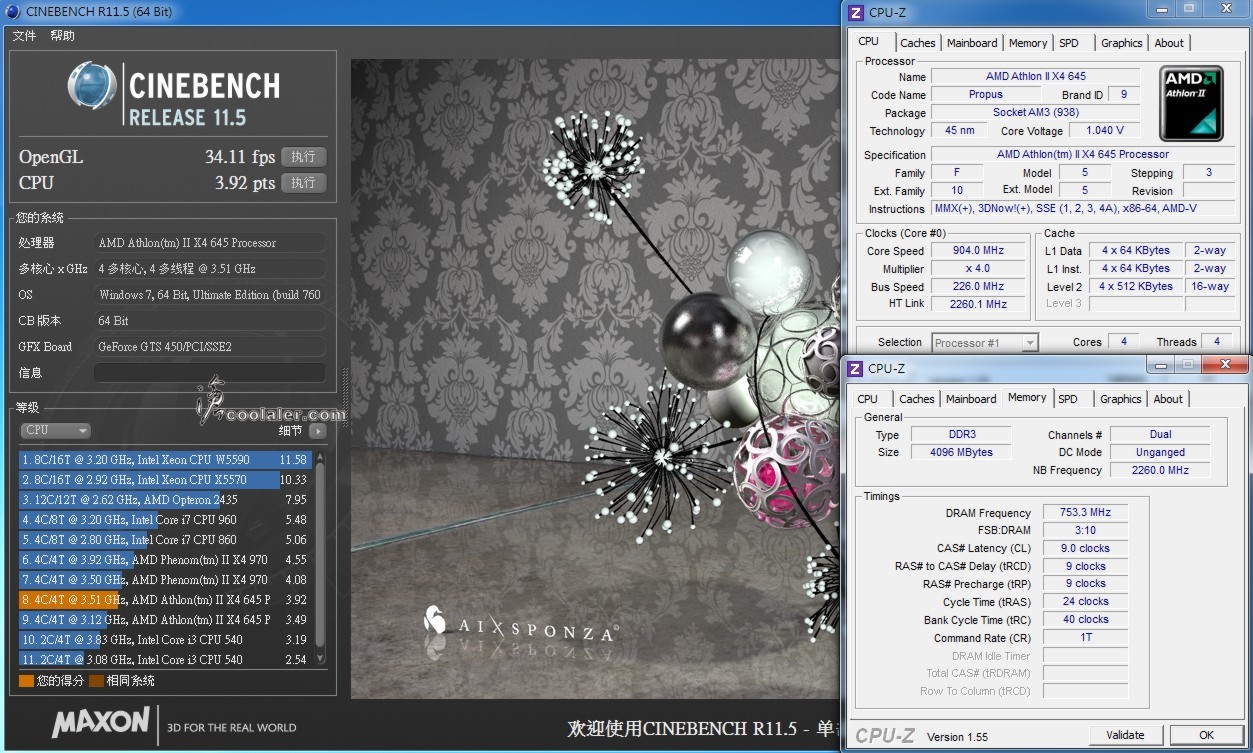Viewport: 1253px width, 753px height.
Task: Select the Memory tab in the CPU-tab CPU-Z window
Action: (1028, 43)
